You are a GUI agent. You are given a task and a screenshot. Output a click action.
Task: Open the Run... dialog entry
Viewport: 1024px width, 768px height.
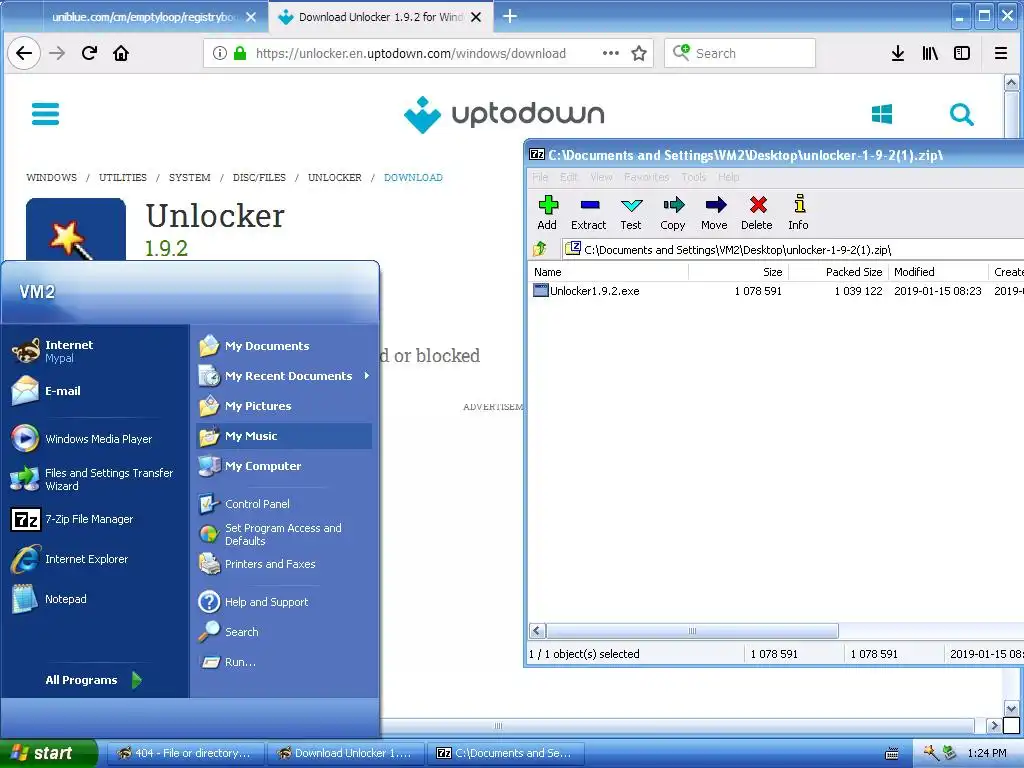tap(284, 662)
